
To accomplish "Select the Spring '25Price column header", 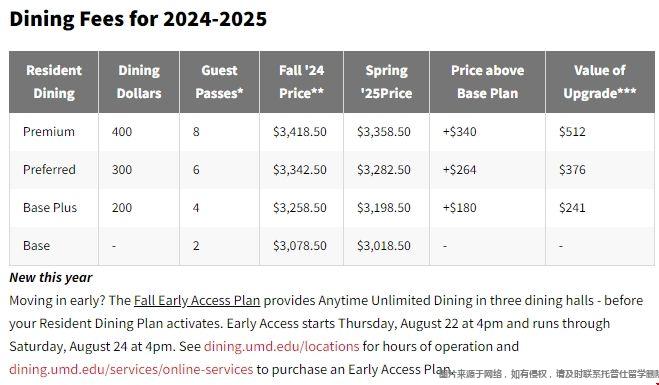I will [386, 82].
